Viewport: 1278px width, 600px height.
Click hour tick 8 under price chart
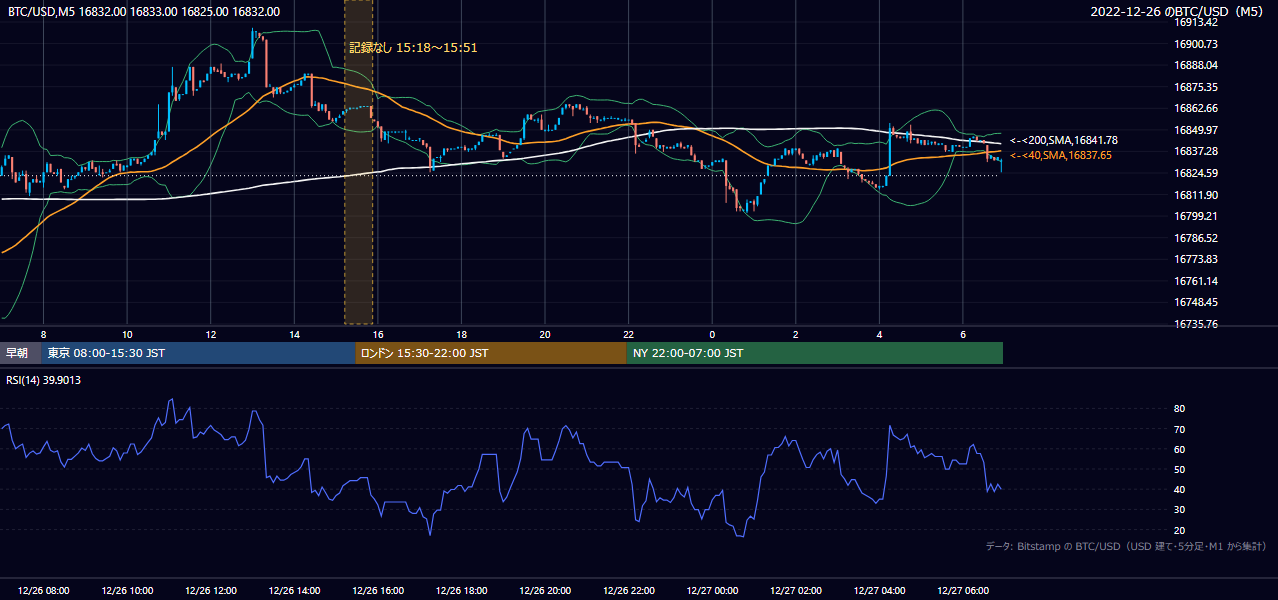point(43,334)
